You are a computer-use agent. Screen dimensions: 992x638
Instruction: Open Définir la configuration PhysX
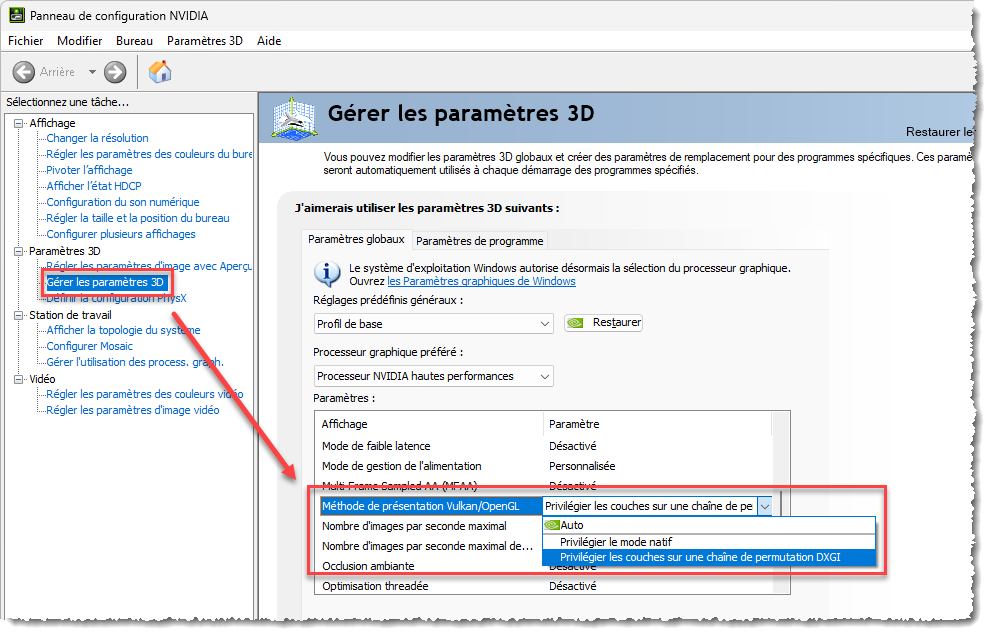(116, 298)
